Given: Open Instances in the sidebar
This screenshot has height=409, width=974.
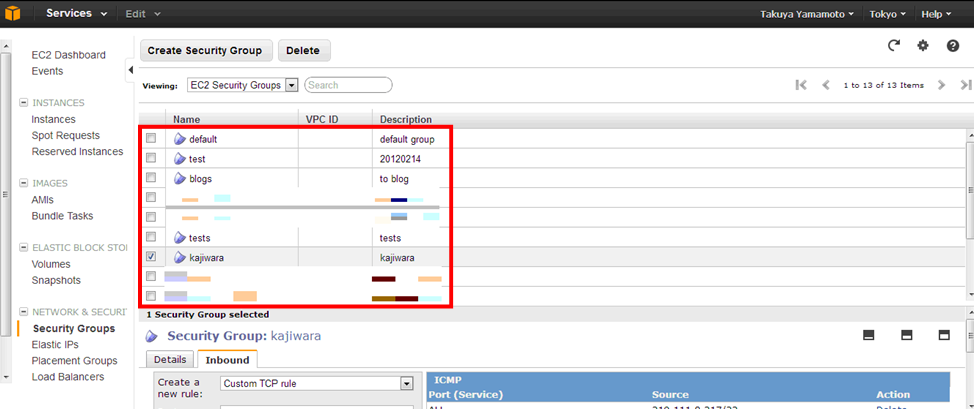Looking at the screenshot, I should pos(53,119).
